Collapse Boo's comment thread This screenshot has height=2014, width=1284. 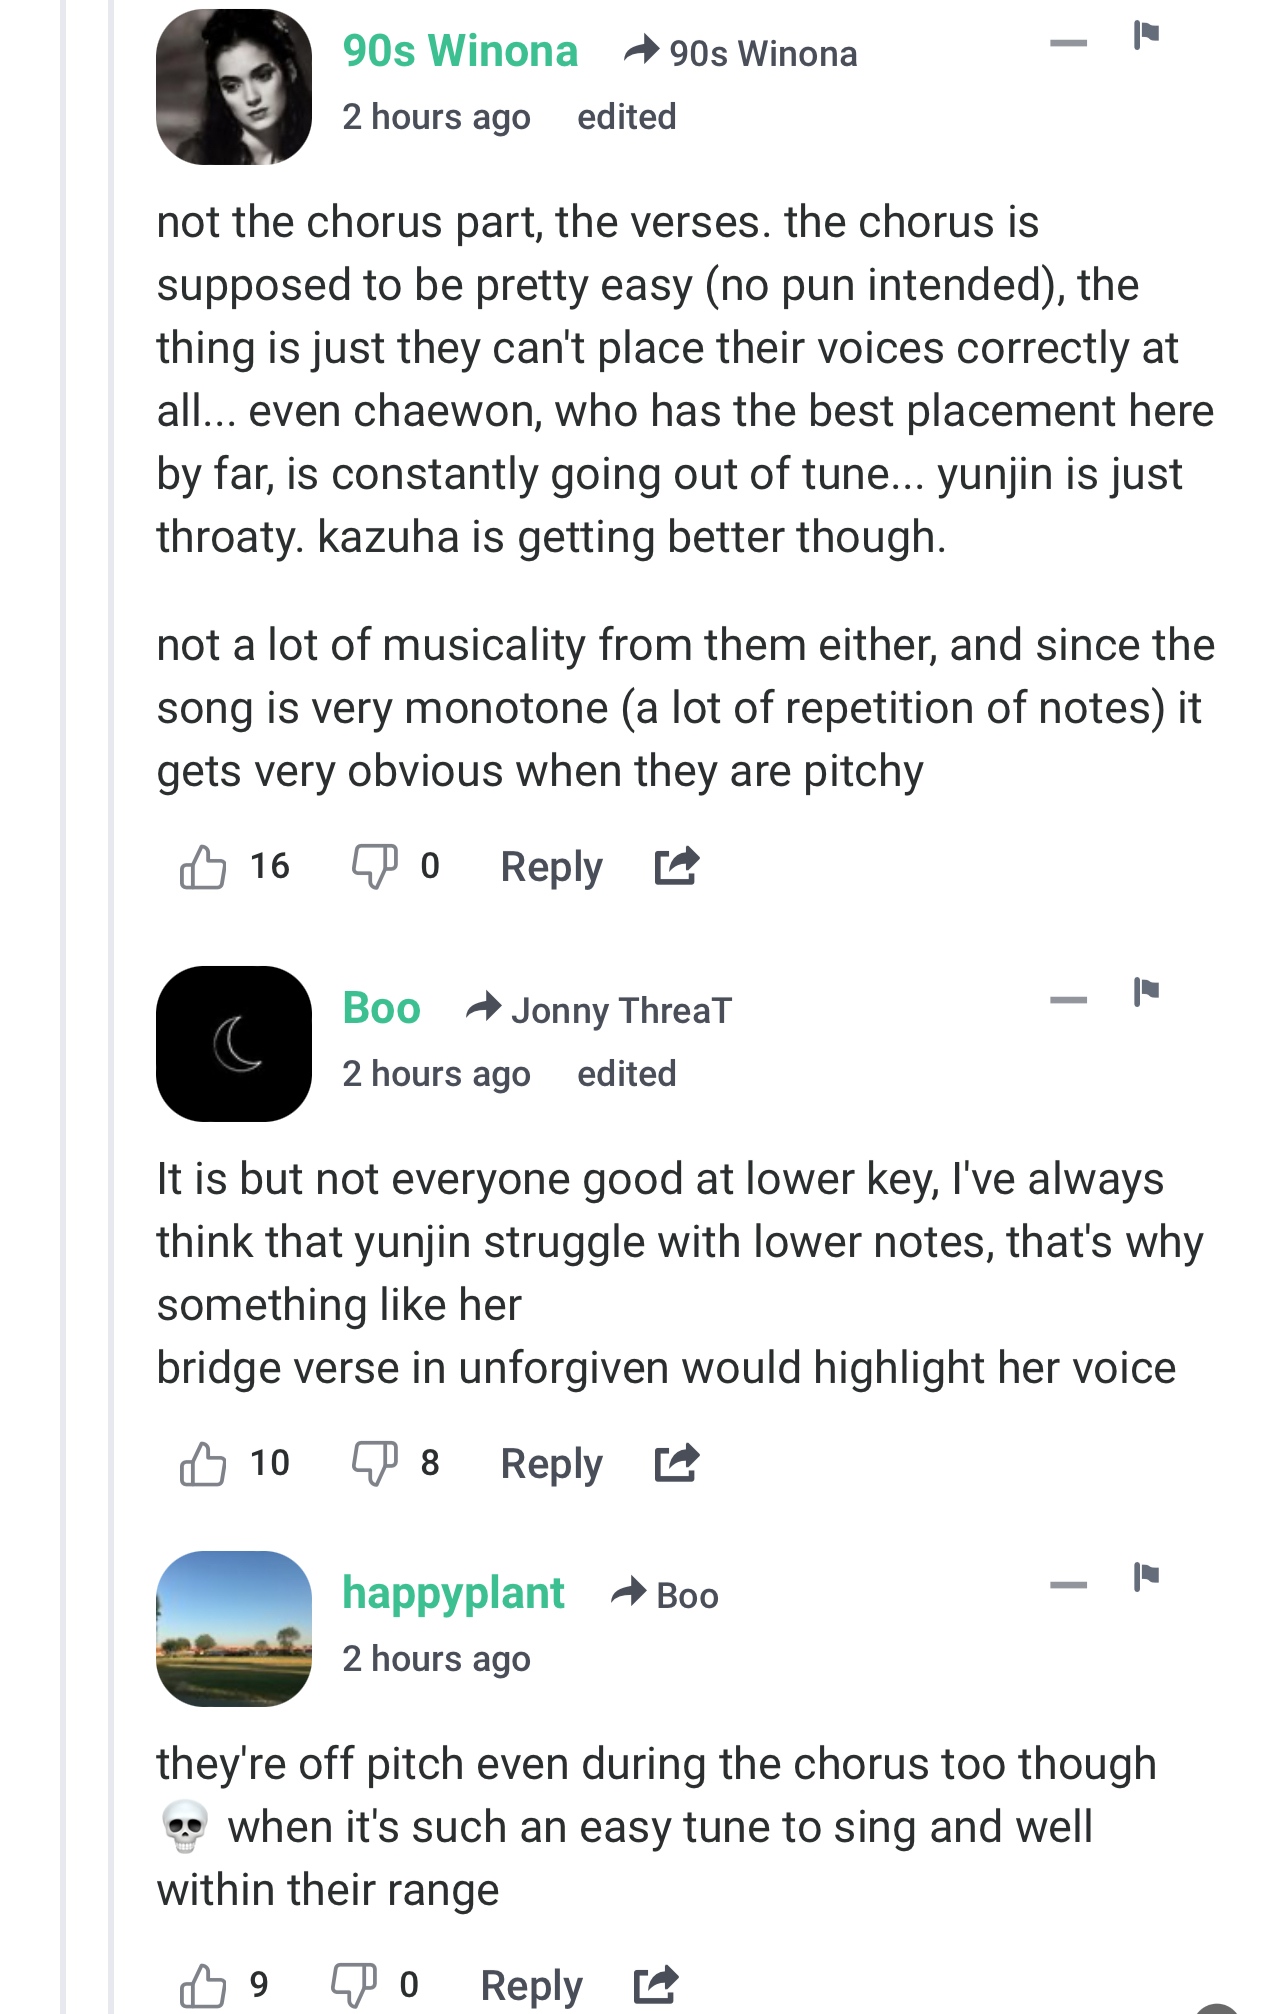pyautogui.click(x=1068, y=1000)
